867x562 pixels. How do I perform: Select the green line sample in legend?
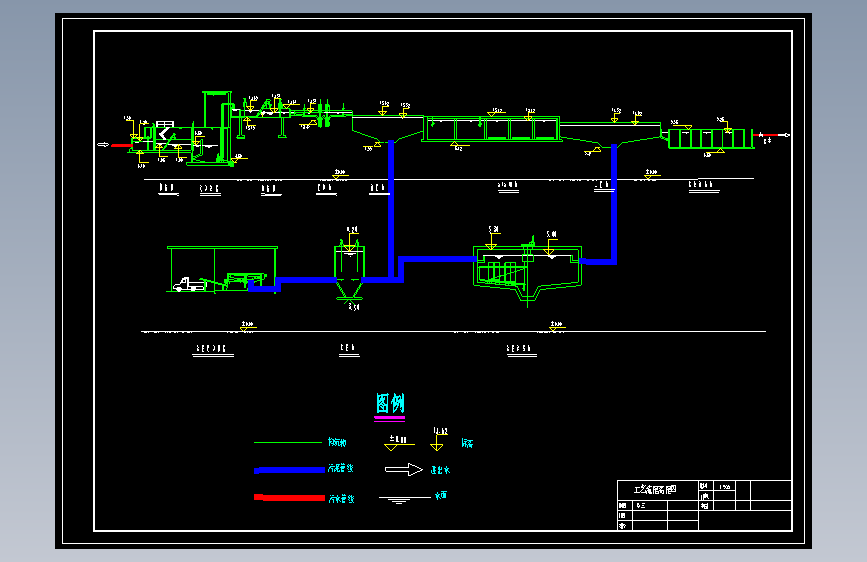[288, 443]
